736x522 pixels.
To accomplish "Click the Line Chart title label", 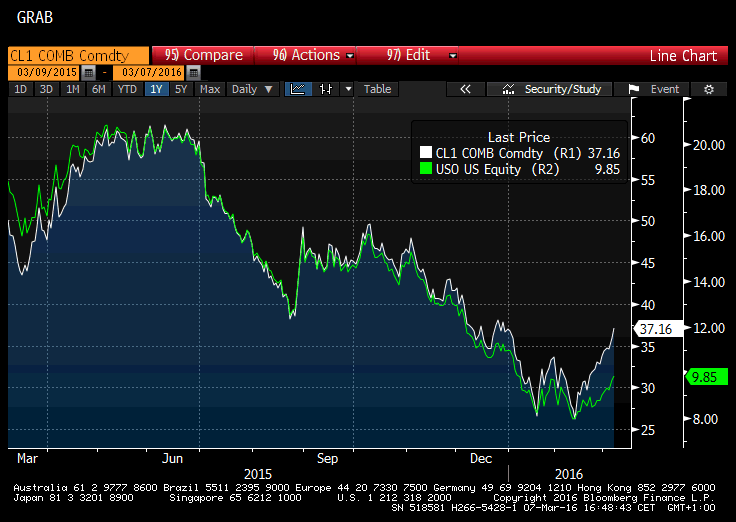I will [683, 56].
